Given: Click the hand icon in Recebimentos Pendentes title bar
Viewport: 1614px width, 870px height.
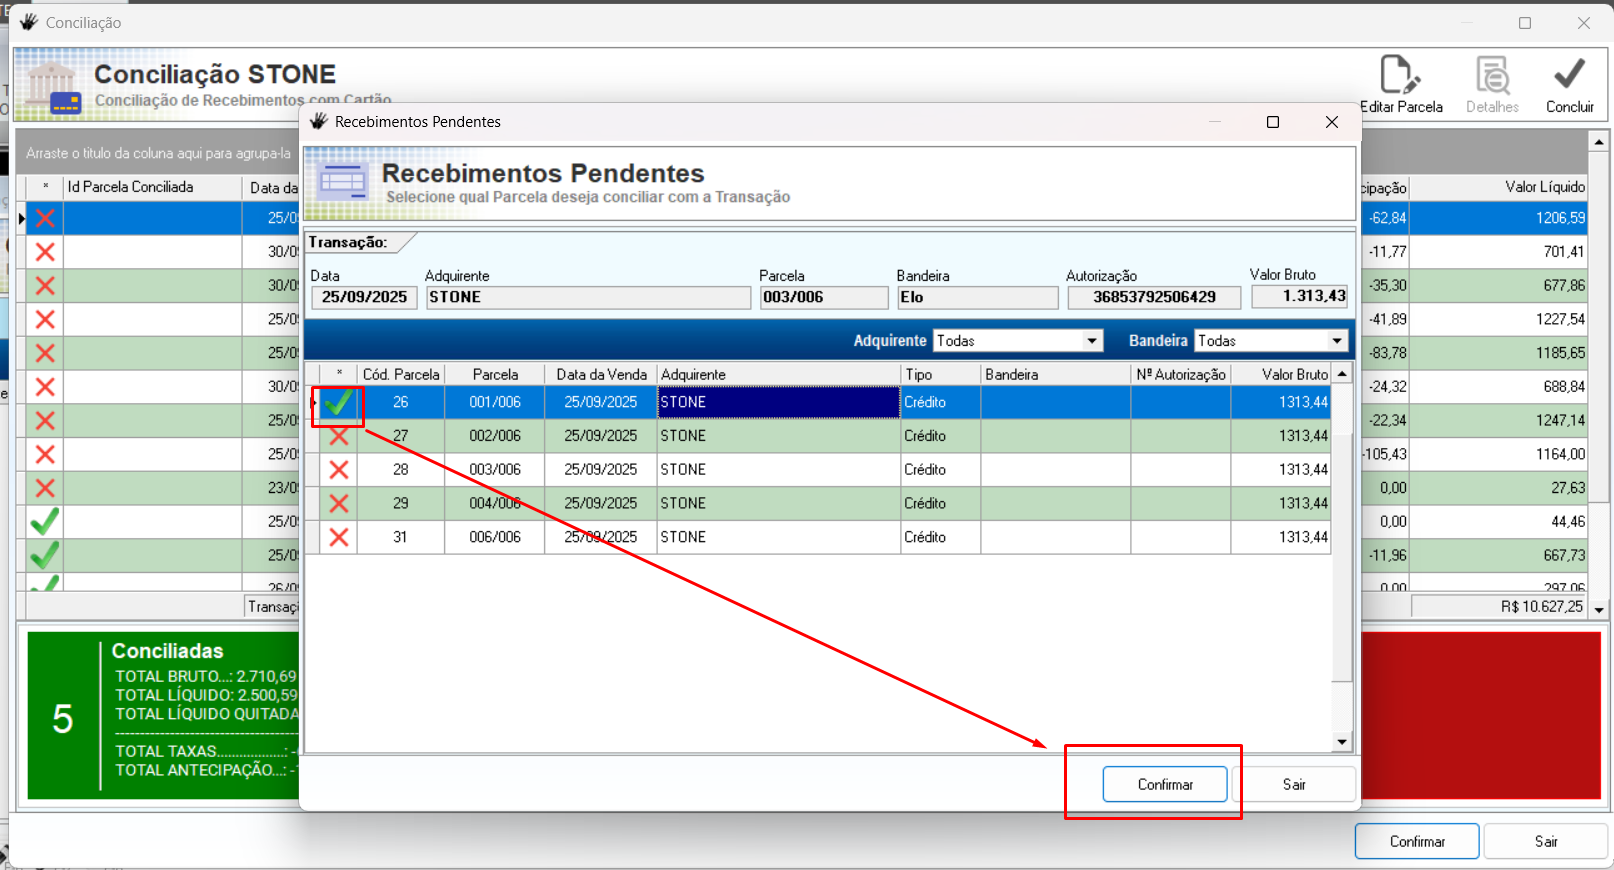Looking at the screenshot, I should coord(319,122).
